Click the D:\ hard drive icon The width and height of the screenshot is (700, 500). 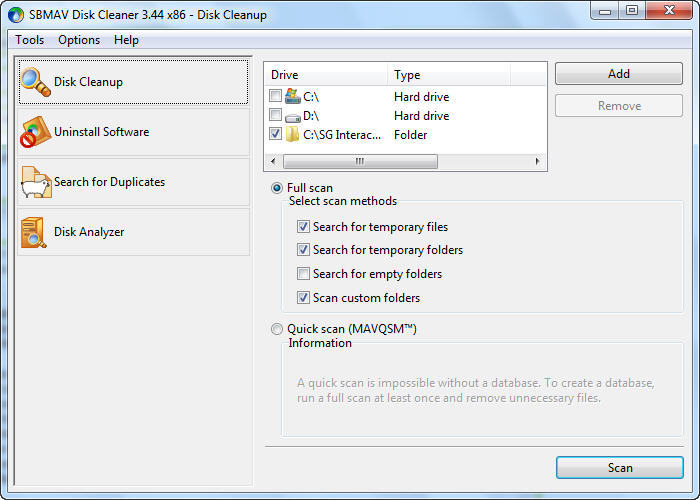(x=293, y=118)
